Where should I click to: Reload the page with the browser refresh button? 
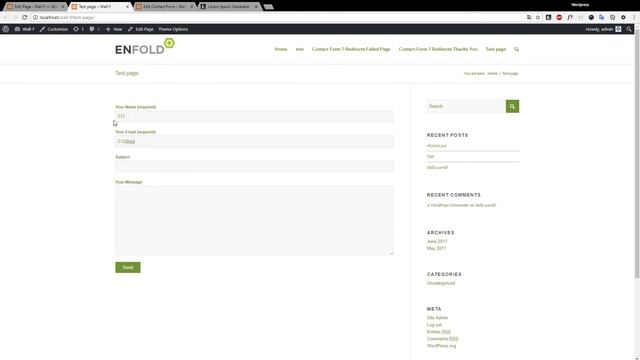coord(24,18)
